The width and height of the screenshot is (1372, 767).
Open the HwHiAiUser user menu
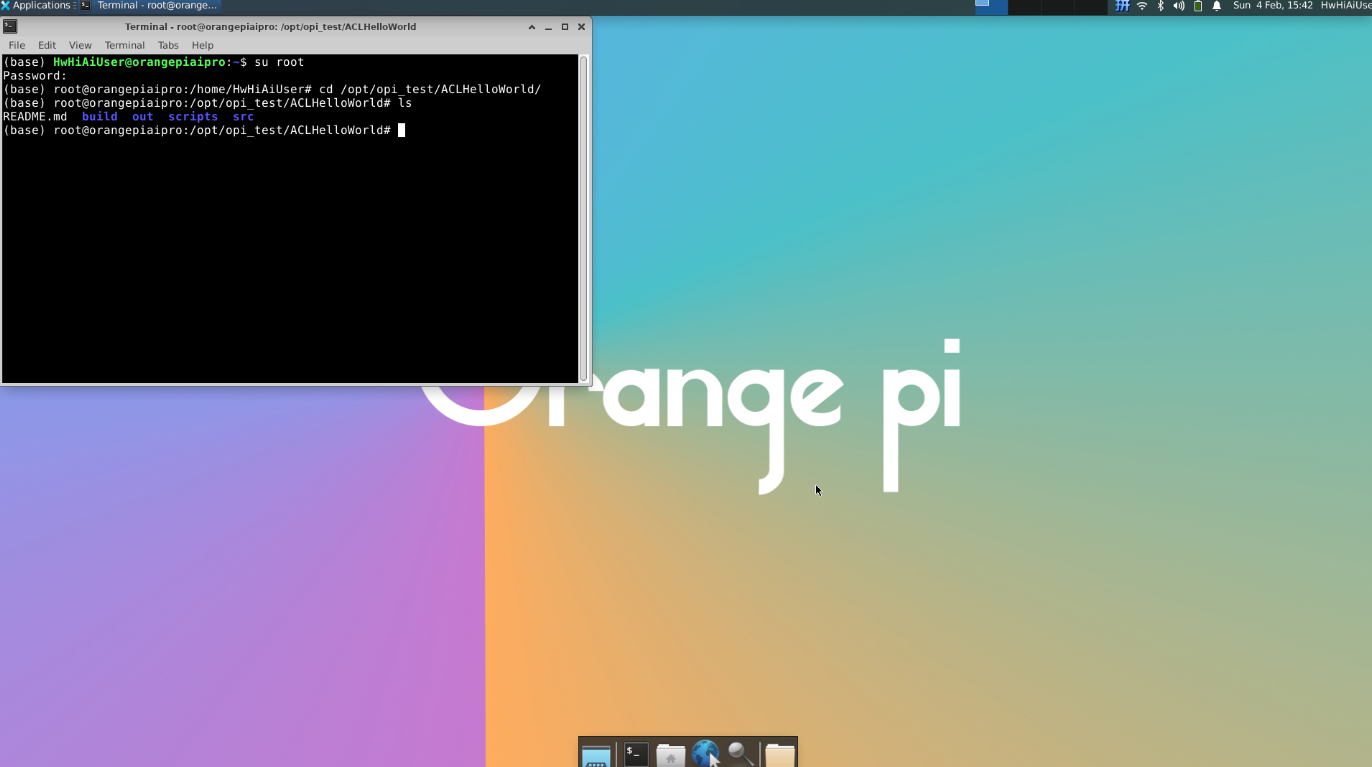click(1346, 6)
